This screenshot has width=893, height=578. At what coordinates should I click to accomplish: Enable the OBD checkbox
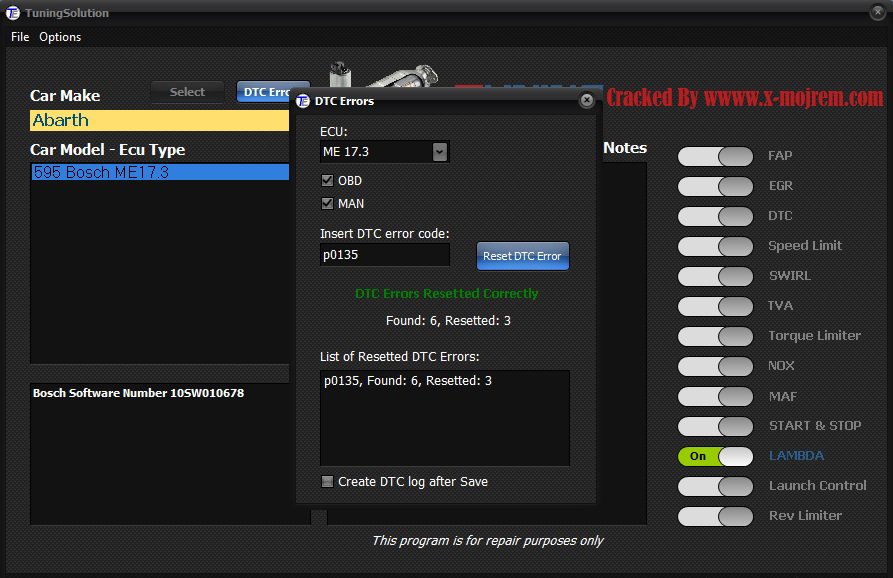[326, 180]
